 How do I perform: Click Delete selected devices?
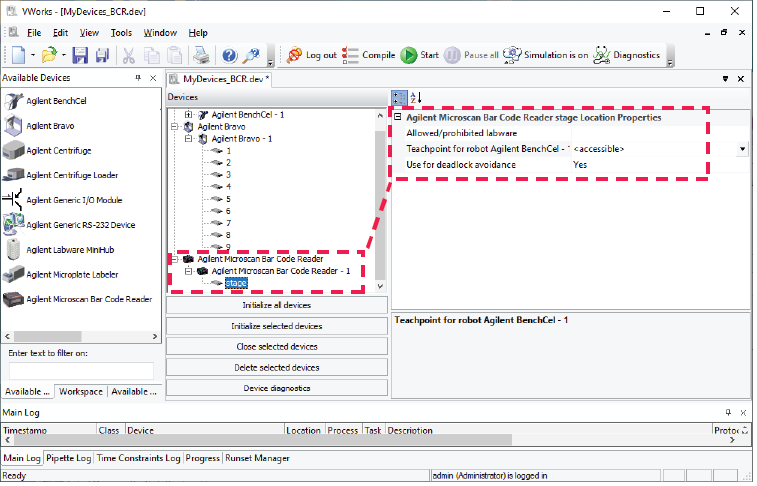pyautogui.click(x=277, y=368)
